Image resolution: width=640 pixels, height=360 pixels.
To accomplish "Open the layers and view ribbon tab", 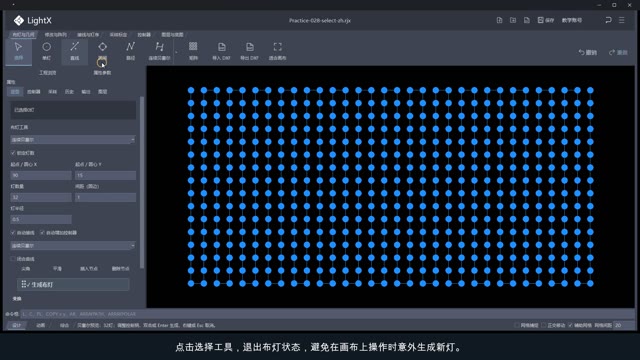I will (x=172, y=35).
